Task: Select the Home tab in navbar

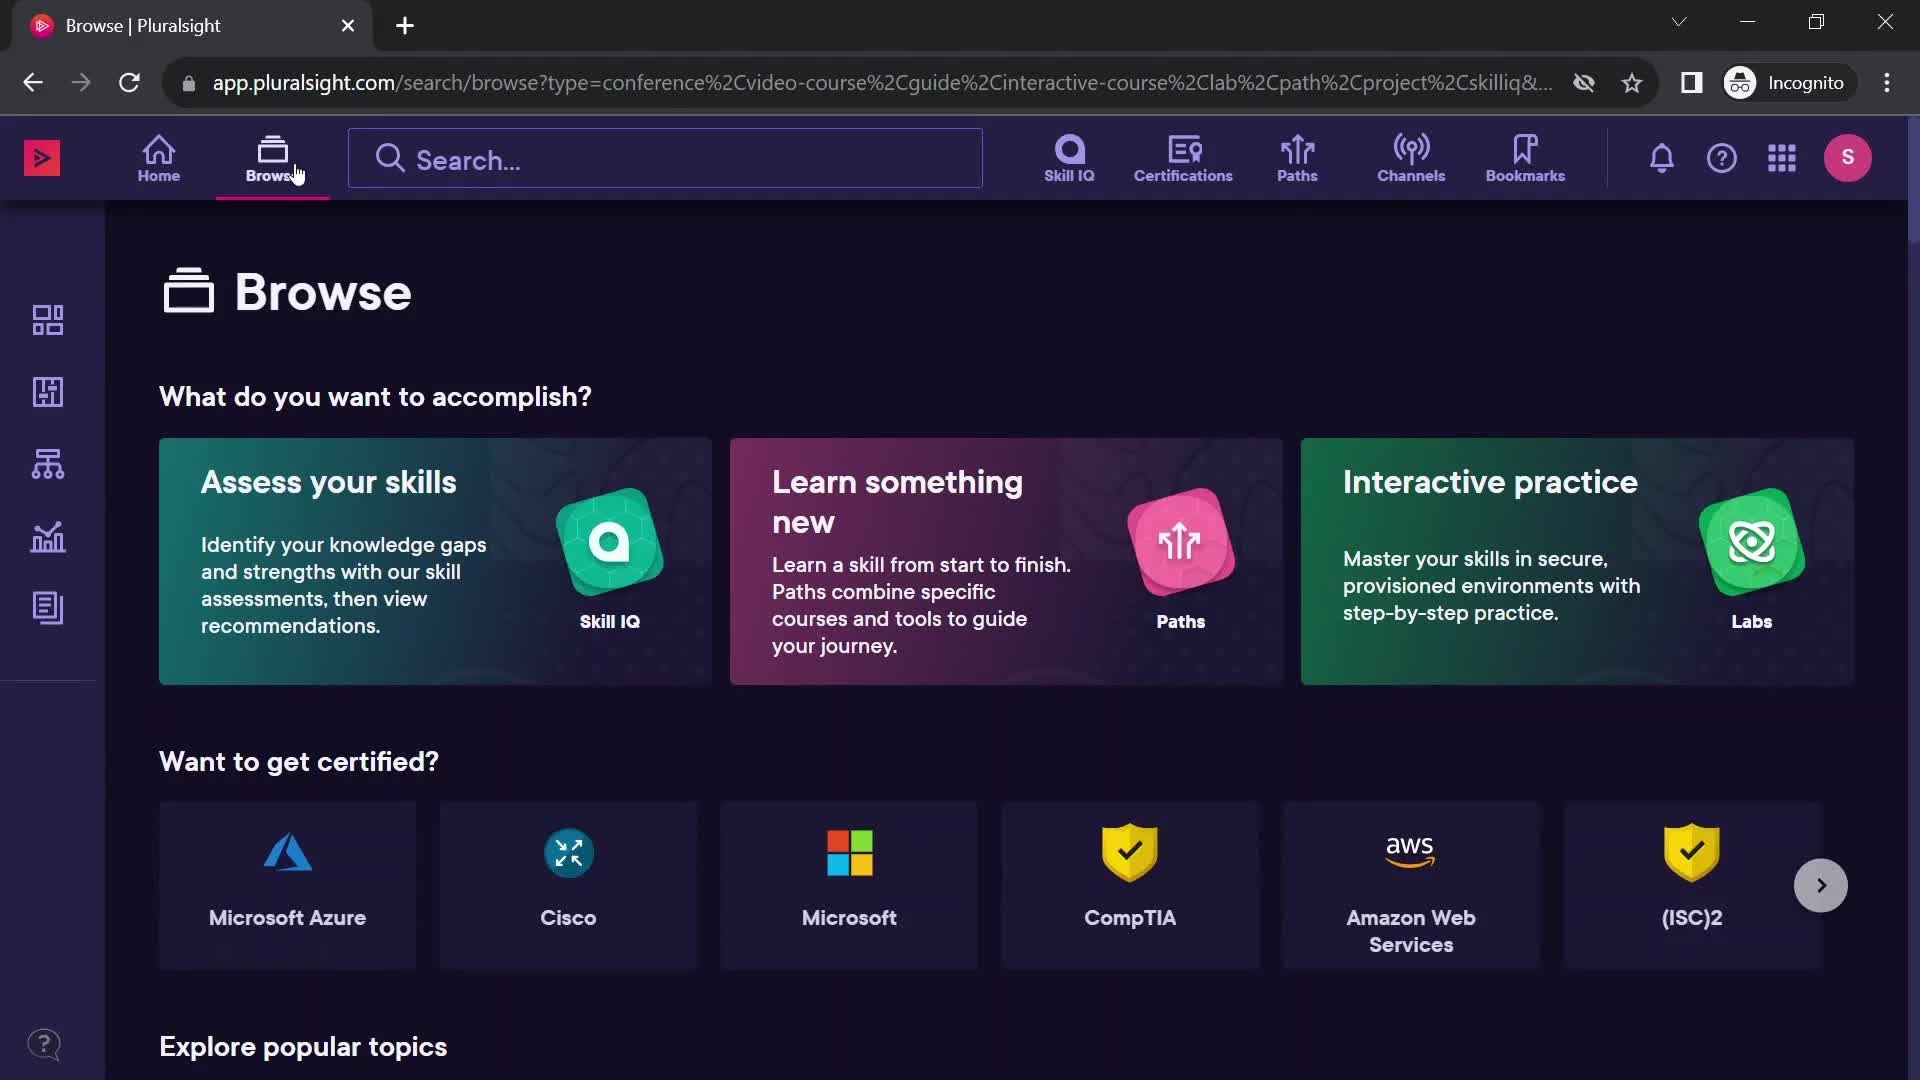Action: pos(158,157)
